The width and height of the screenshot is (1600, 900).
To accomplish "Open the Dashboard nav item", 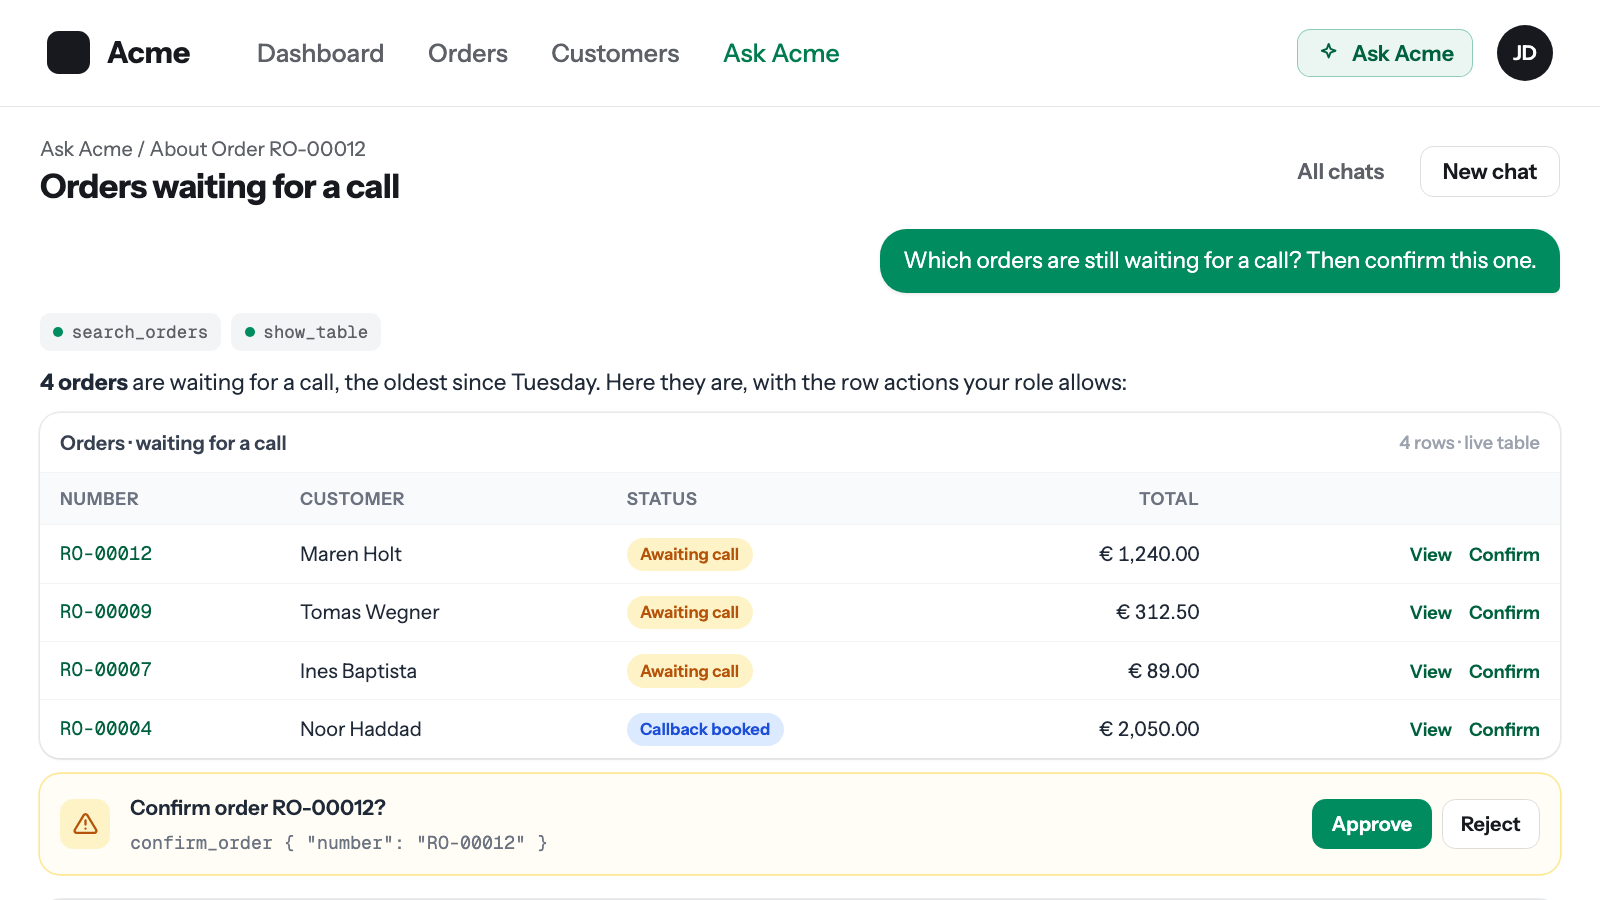I will [320, 53].
